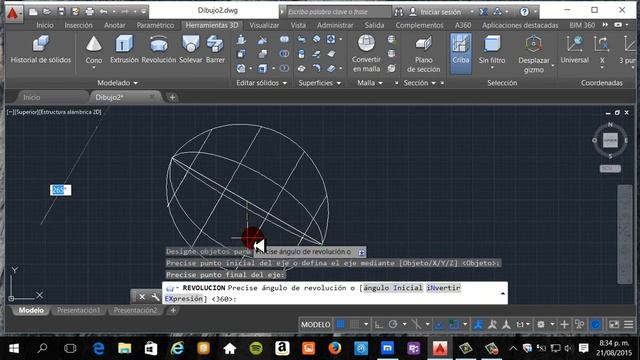
Task: Select the Cono solid tool
Action: 93,50
